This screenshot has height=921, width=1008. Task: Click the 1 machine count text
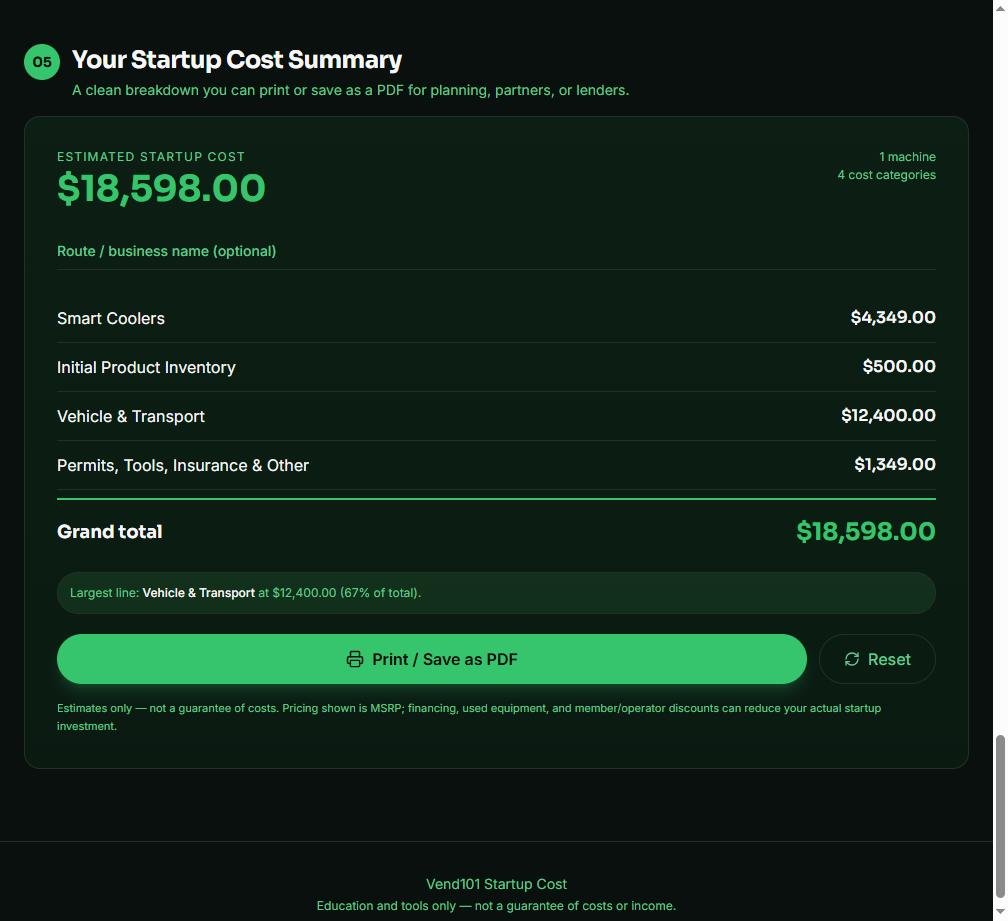pos(907,157)
